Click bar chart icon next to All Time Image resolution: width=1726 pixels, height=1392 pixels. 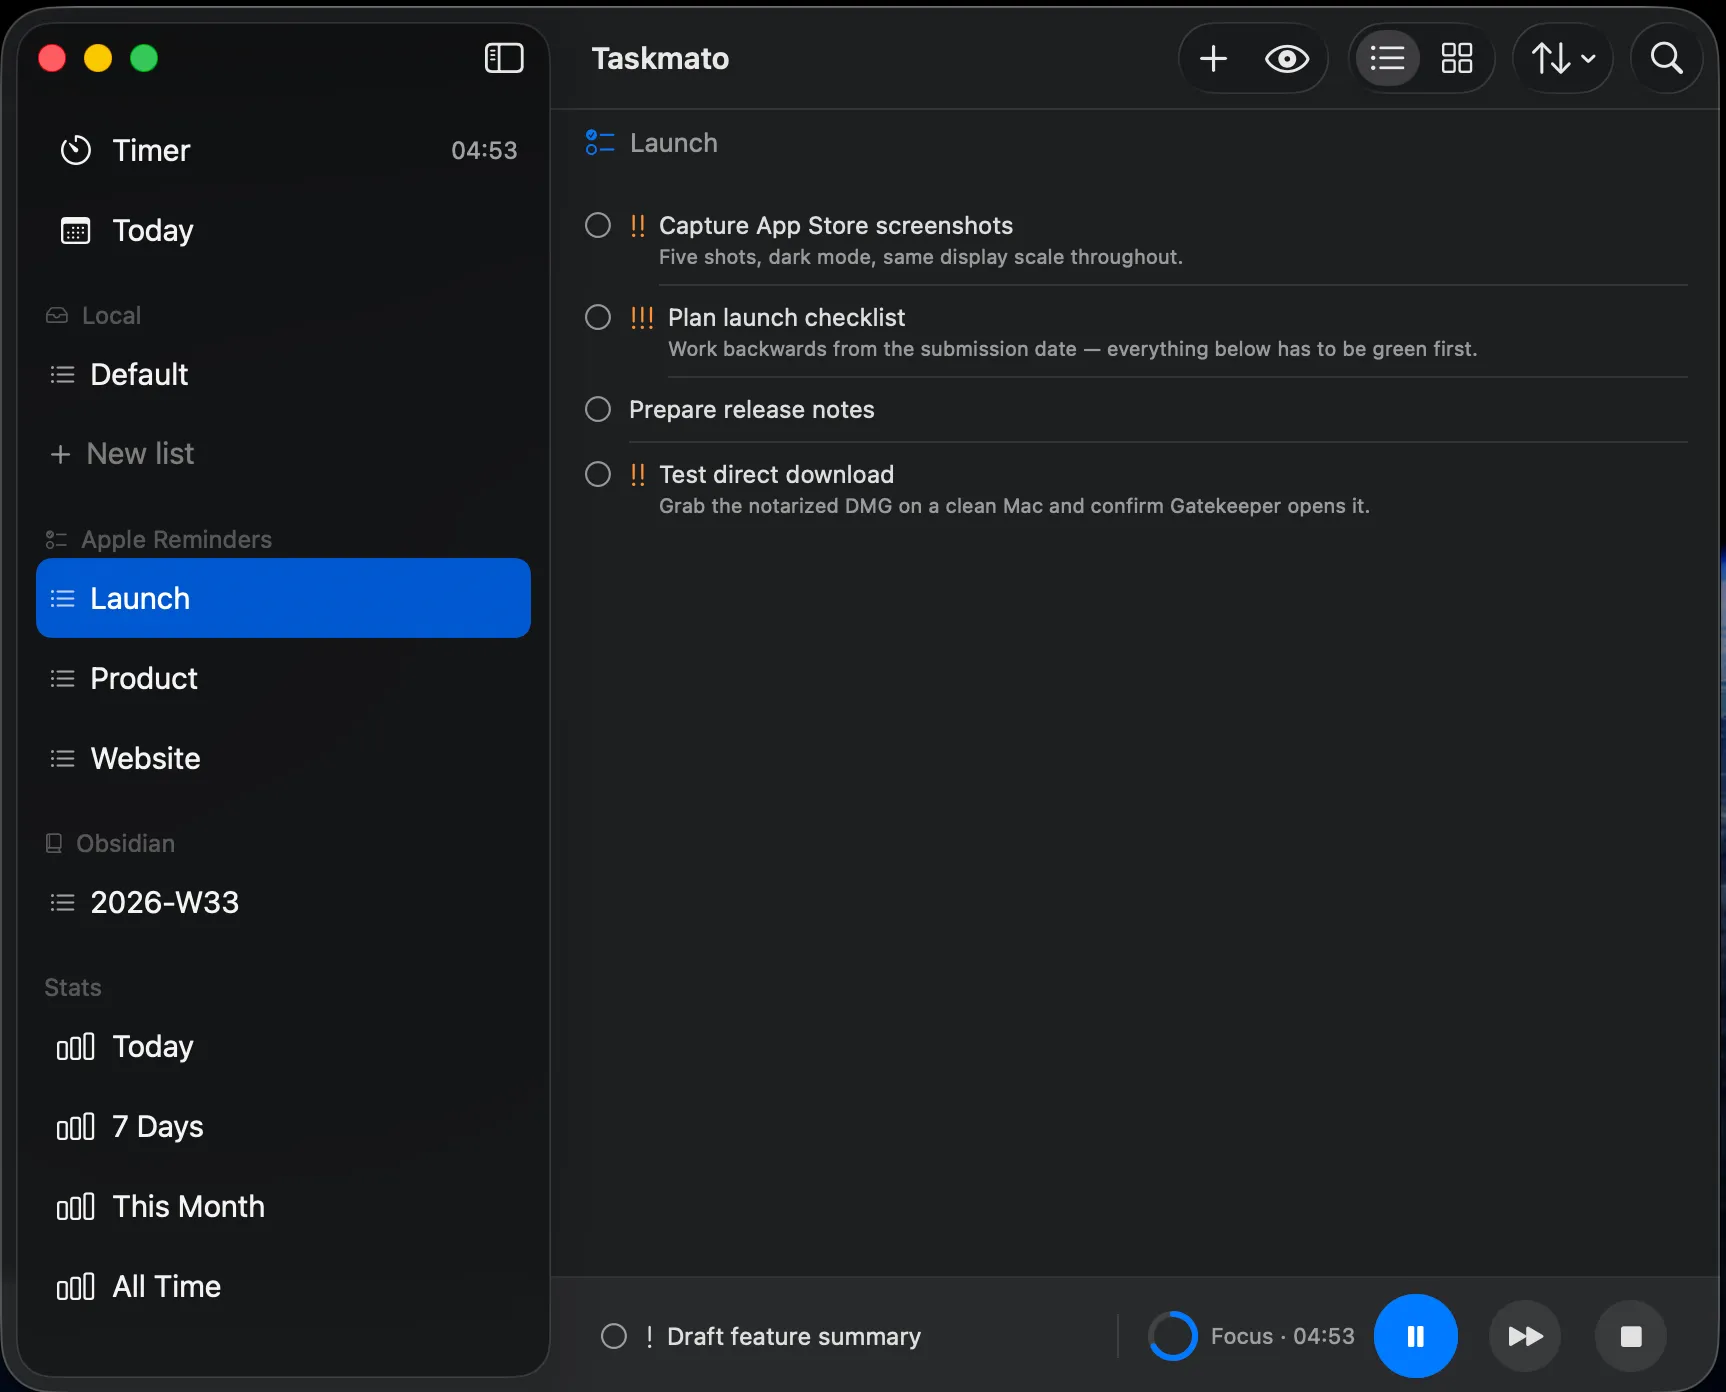tap(76, 1287)
